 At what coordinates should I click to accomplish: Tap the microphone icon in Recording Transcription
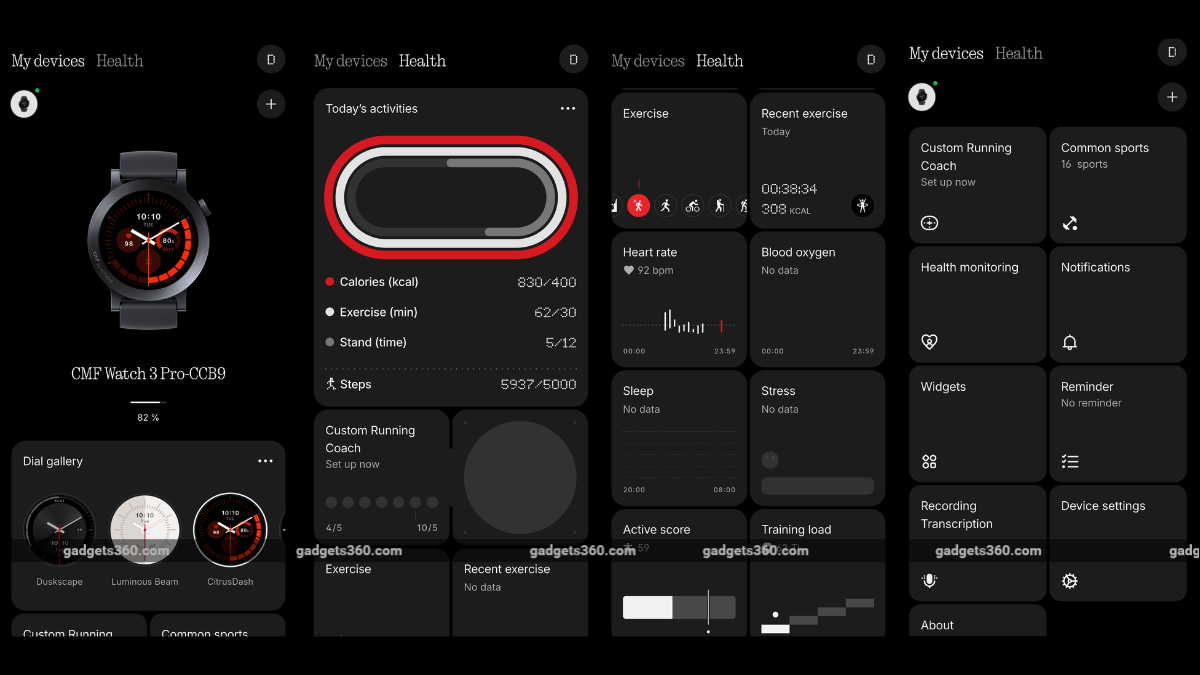[x=929, y=581]
